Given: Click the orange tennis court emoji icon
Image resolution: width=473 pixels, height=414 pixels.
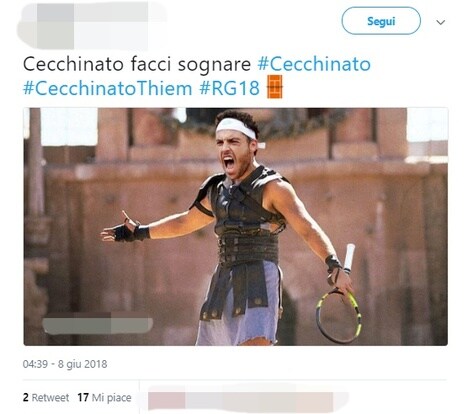Looking at the screenshot, I should coord(275,87).
